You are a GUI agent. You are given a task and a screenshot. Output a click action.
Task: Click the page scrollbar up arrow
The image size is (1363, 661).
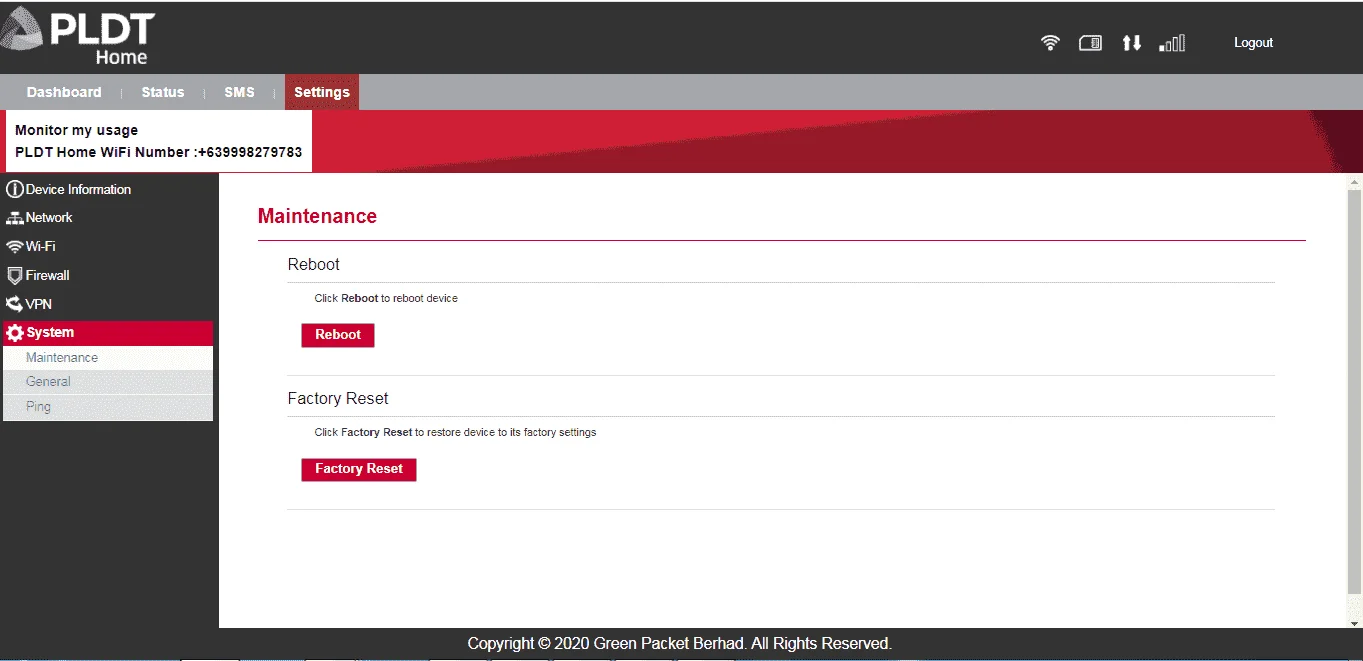pyautogui.click(x=1355, y=182)
